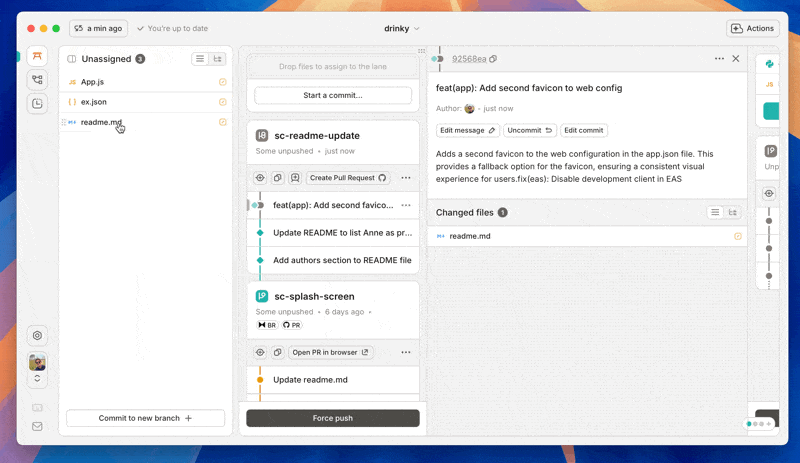The width and height of the screenshot is (800, 463).
Task: Copy the sc-readme-update branch name
Action: (278, 178)
